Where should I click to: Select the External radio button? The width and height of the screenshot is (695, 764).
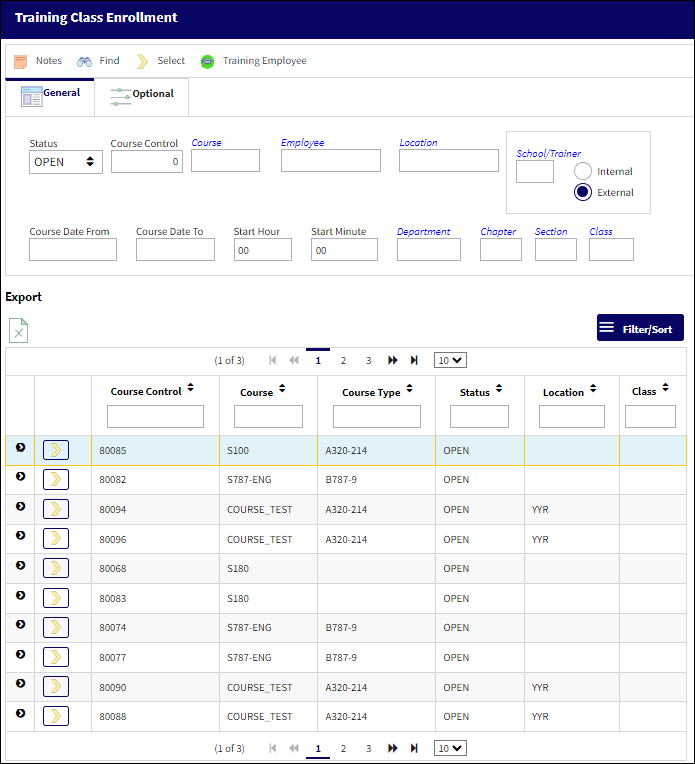coord(583,192)
